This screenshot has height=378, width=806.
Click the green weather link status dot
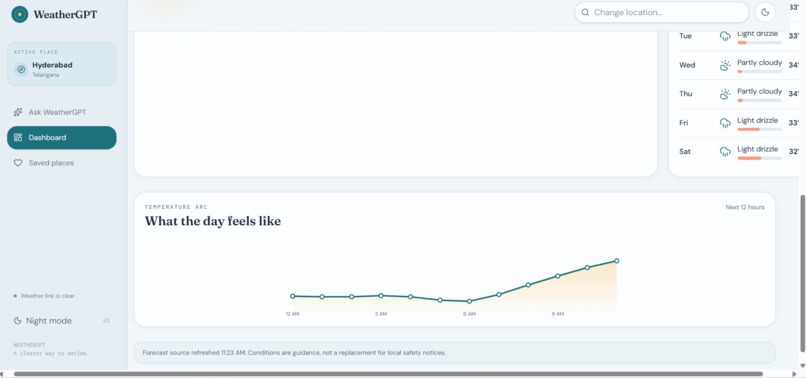tap(15, 296)
